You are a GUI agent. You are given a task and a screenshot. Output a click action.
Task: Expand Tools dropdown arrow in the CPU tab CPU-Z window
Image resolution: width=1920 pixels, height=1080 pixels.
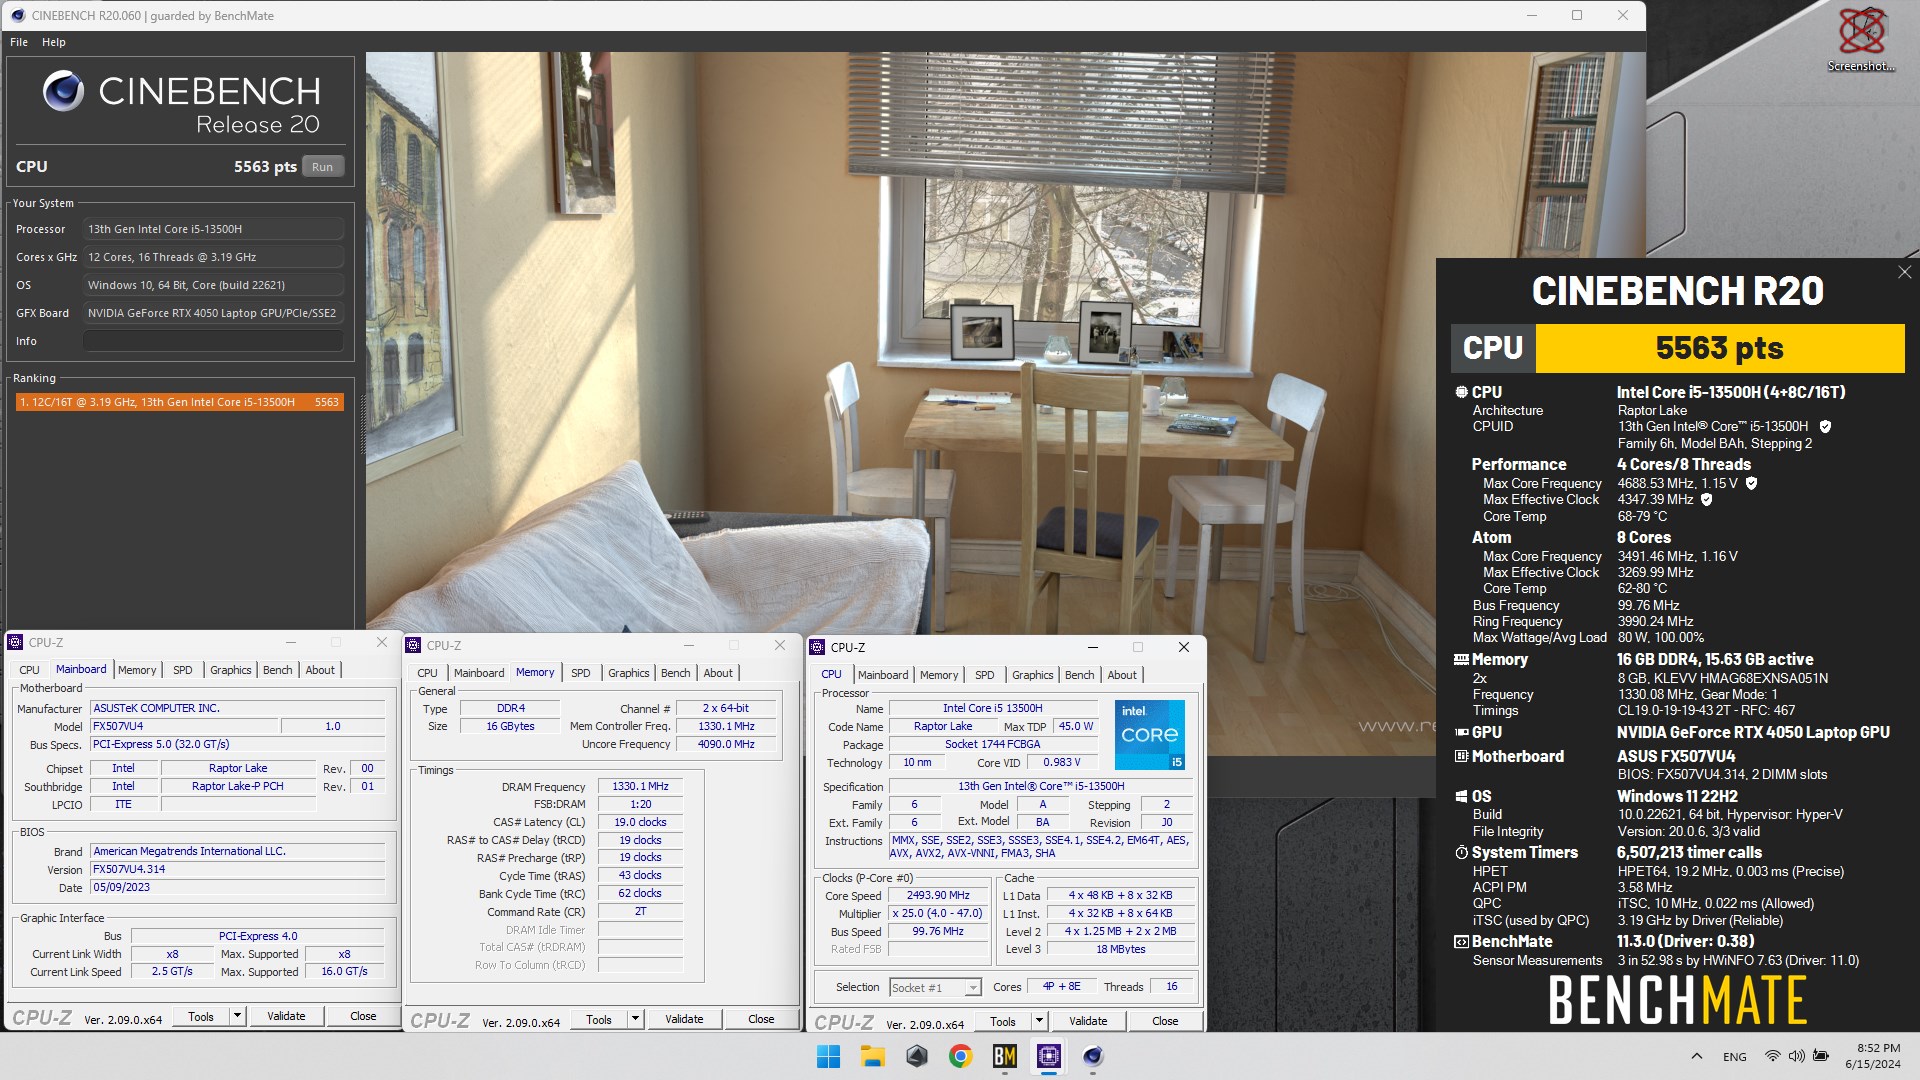(x=1039, y=1021)
